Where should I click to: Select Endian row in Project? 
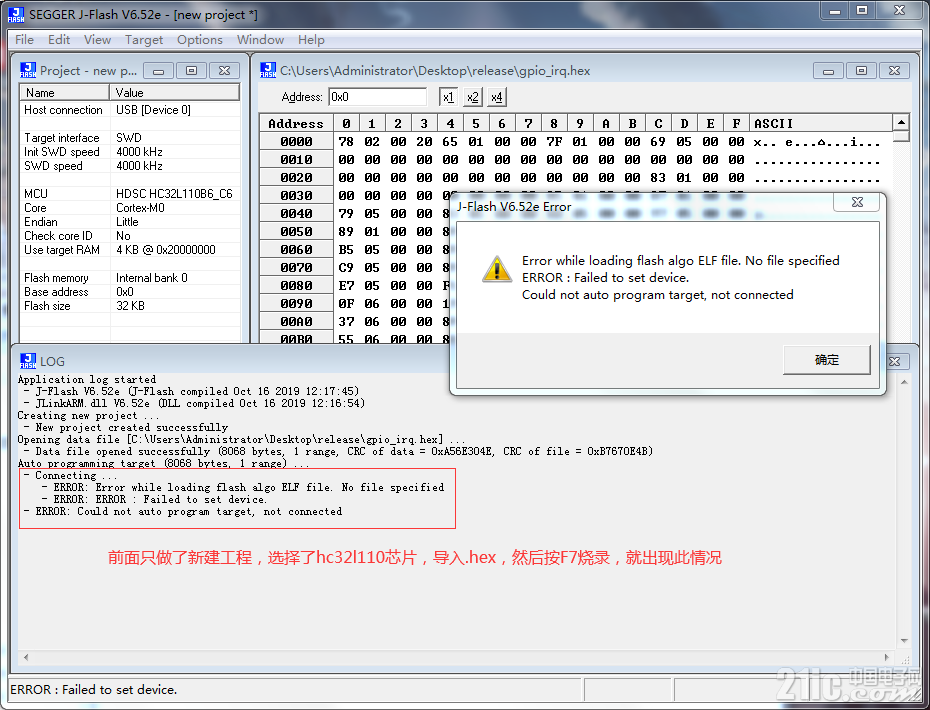point(130,222)
